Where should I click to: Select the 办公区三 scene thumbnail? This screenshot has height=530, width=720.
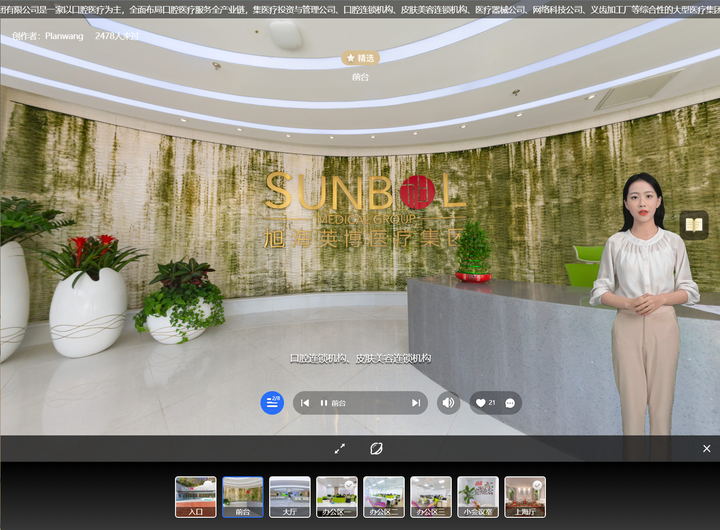[431, 497]
